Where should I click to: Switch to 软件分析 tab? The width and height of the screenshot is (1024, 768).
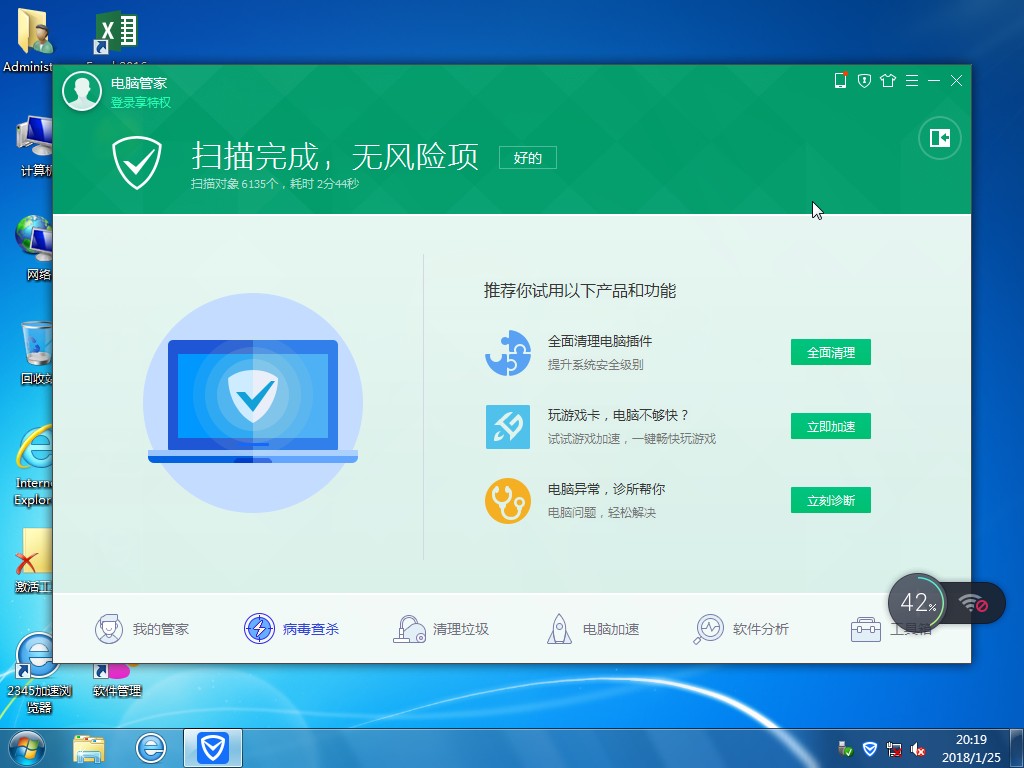point(741,629)
